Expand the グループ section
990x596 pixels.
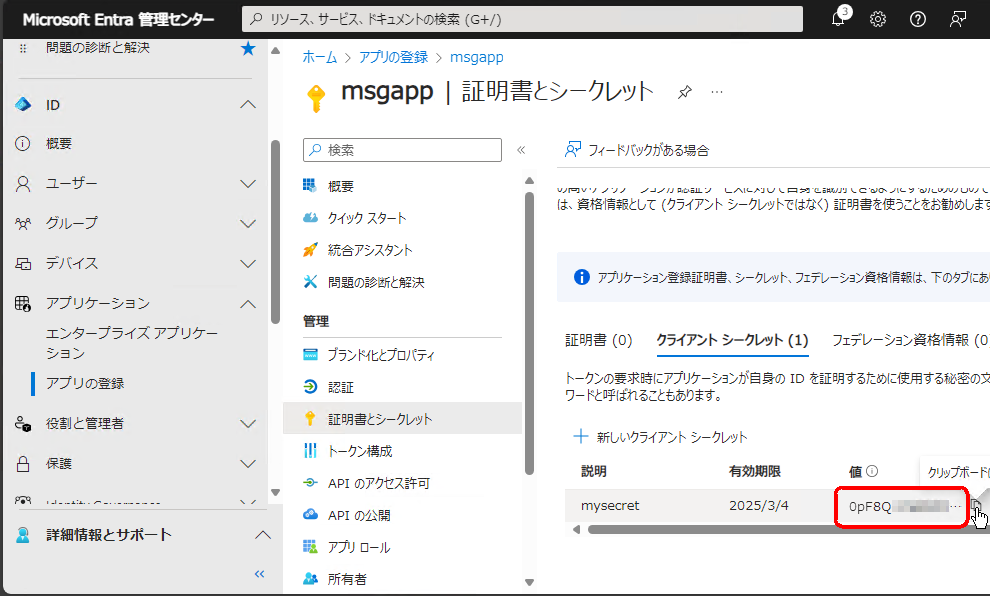(x=248, y=223)
